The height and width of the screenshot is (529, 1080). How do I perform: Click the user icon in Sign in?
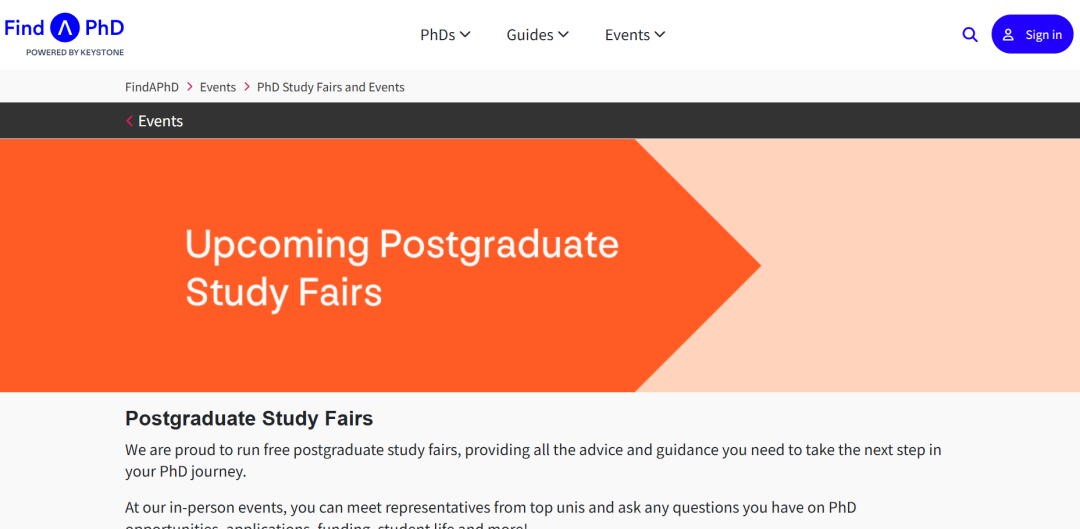coord(1008,35)
